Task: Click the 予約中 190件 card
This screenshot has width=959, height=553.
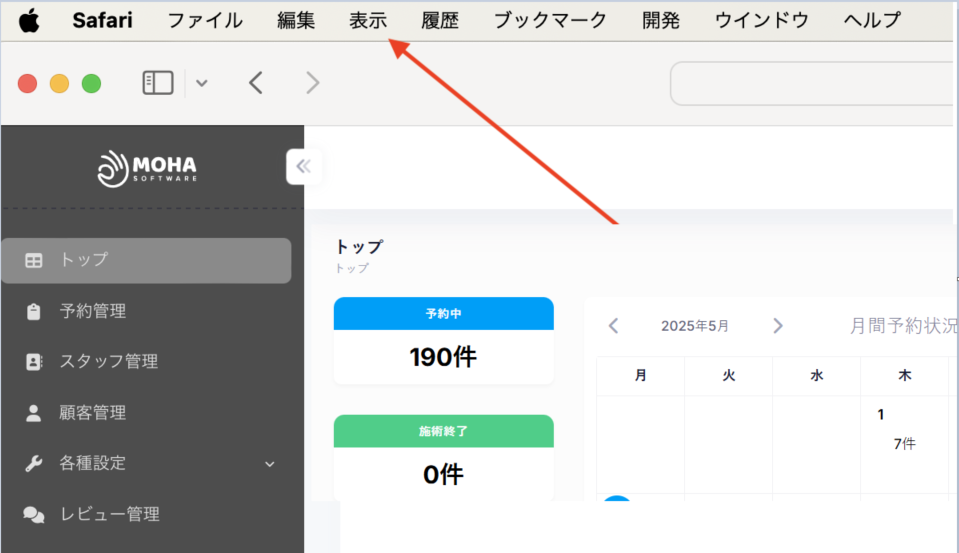Action: [443, 341]
